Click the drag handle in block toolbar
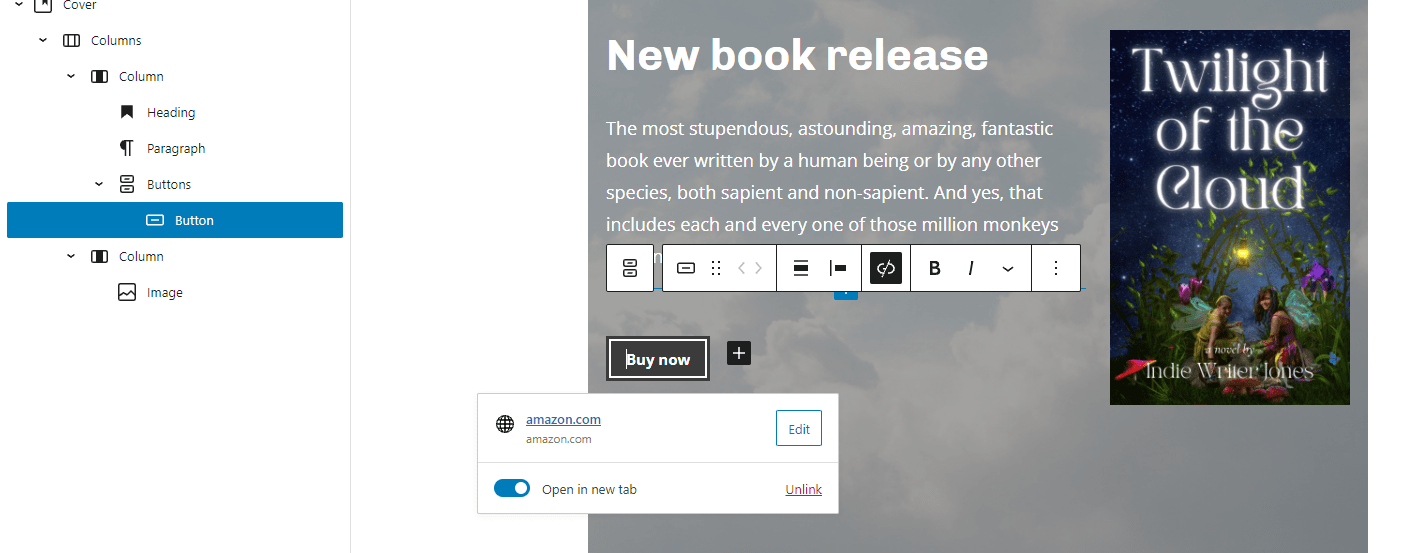Screen dimensions: 1418x553 pos(716,268)
